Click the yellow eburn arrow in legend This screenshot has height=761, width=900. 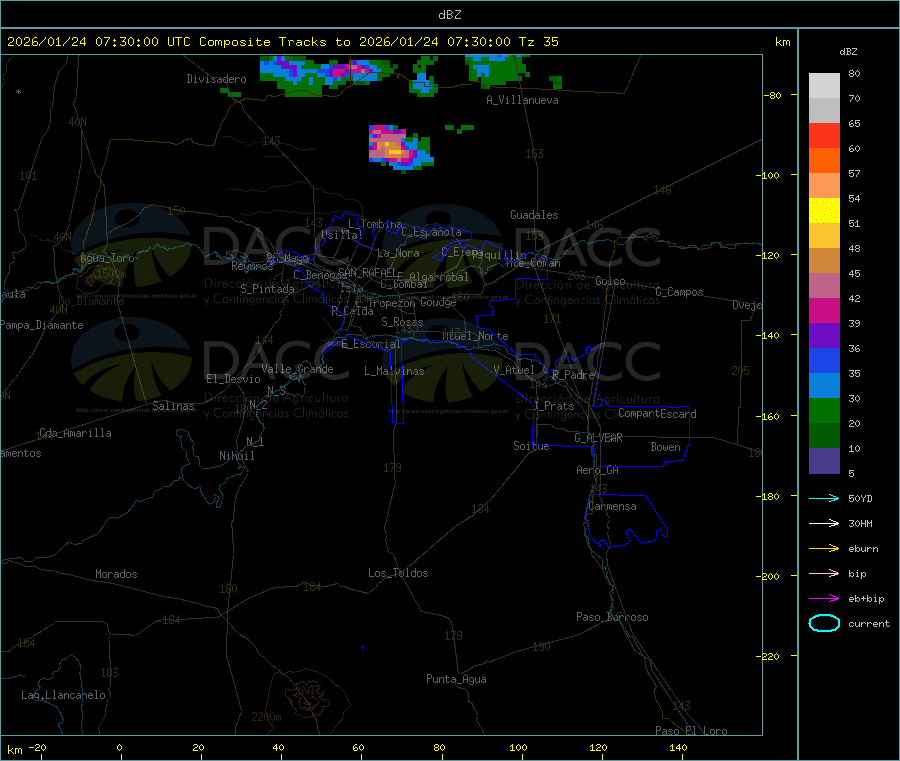[824, 549]
